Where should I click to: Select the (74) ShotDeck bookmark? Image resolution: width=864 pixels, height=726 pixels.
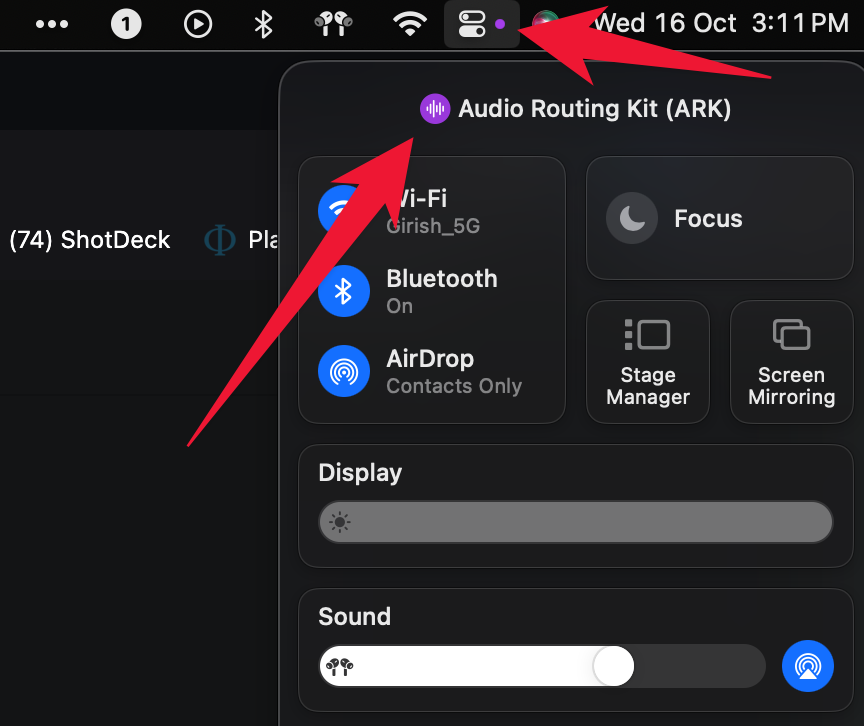[x=90, y=240]
